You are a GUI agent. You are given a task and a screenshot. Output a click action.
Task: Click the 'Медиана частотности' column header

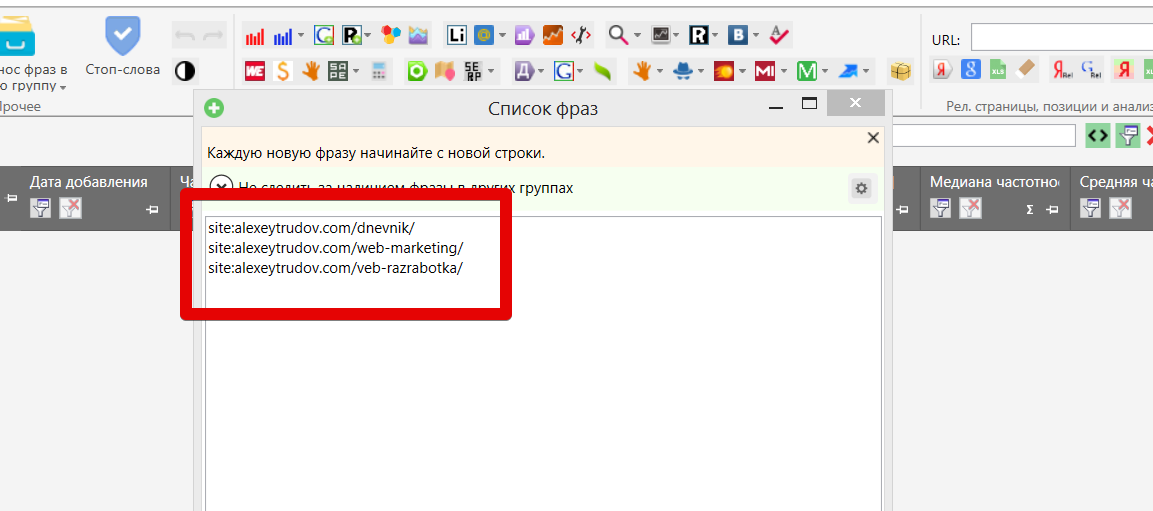(x=994, y=182)
